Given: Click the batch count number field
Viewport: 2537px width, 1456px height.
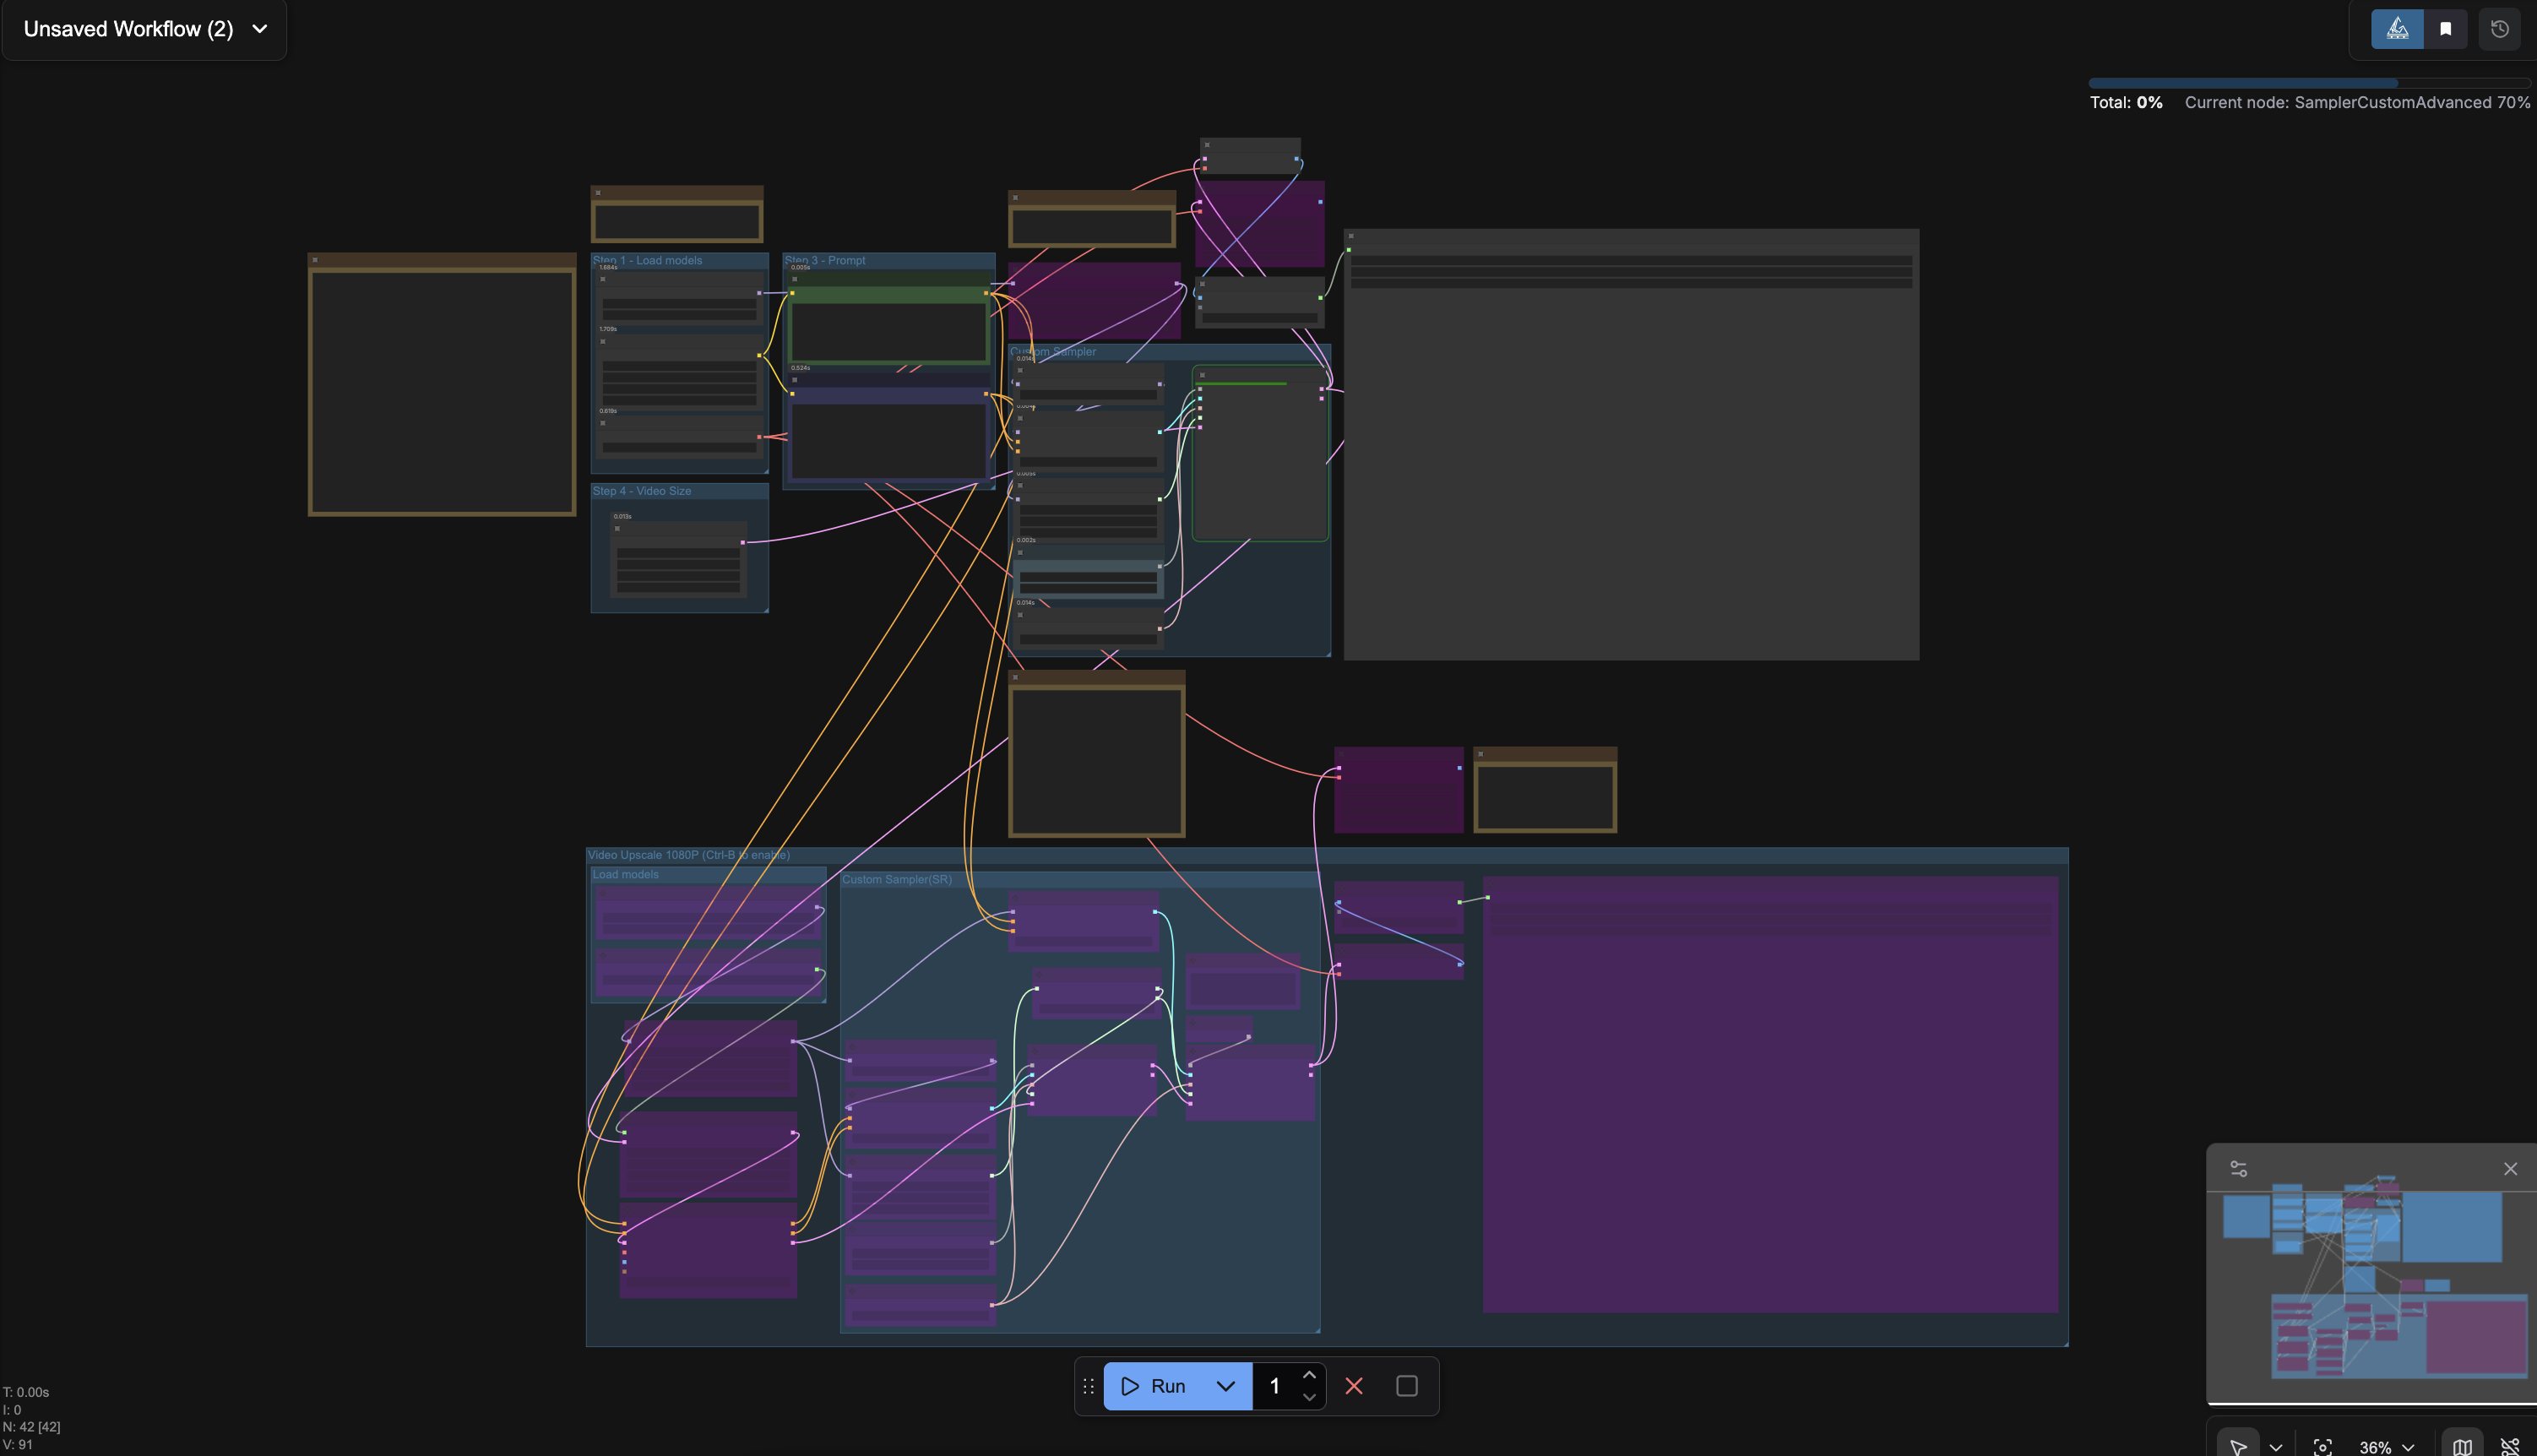Looking at the screenshot, I should [1275, 1386].
